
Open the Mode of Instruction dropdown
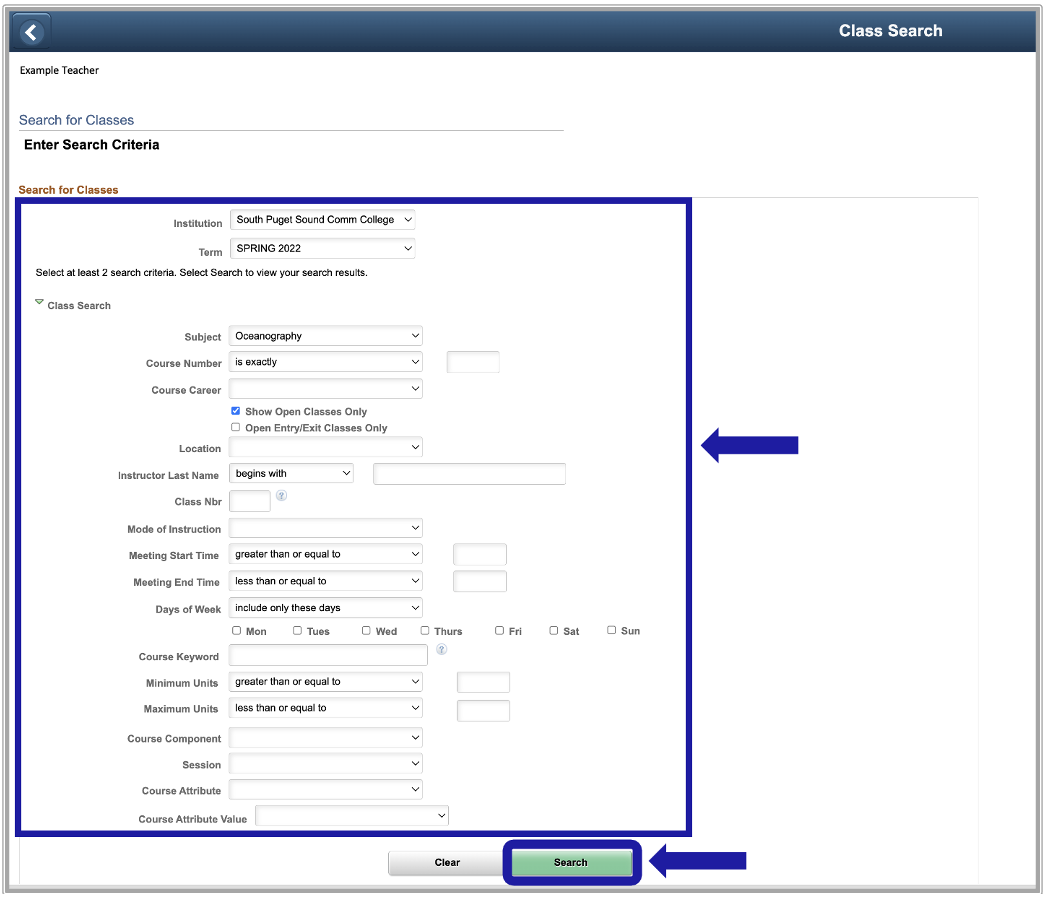tap(326, 528)
